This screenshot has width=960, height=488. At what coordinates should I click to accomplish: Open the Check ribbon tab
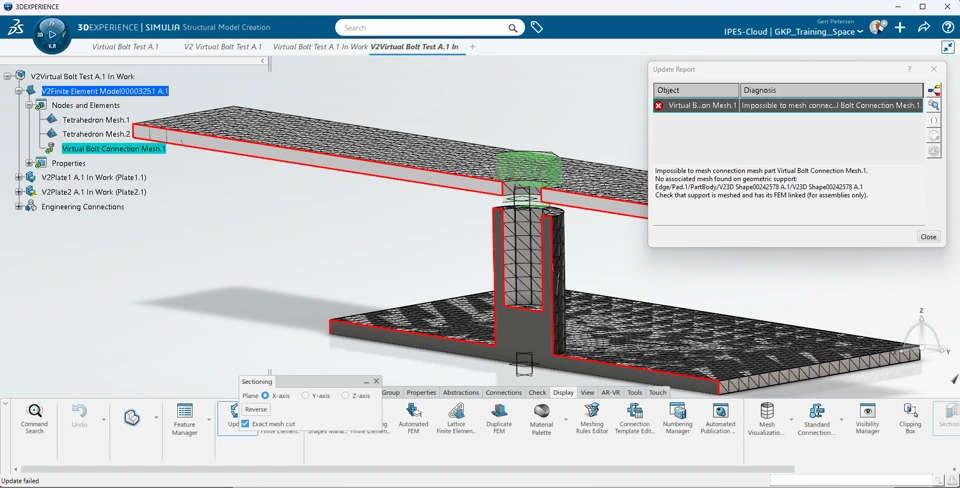coord(537,392)
